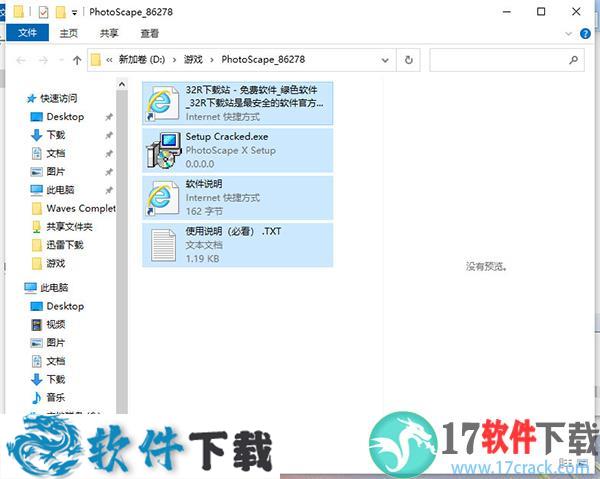Viewport: 600px width, 479px height.
Task: Select Waves Complete folder in quick access
Action: [x=80, y=208]
